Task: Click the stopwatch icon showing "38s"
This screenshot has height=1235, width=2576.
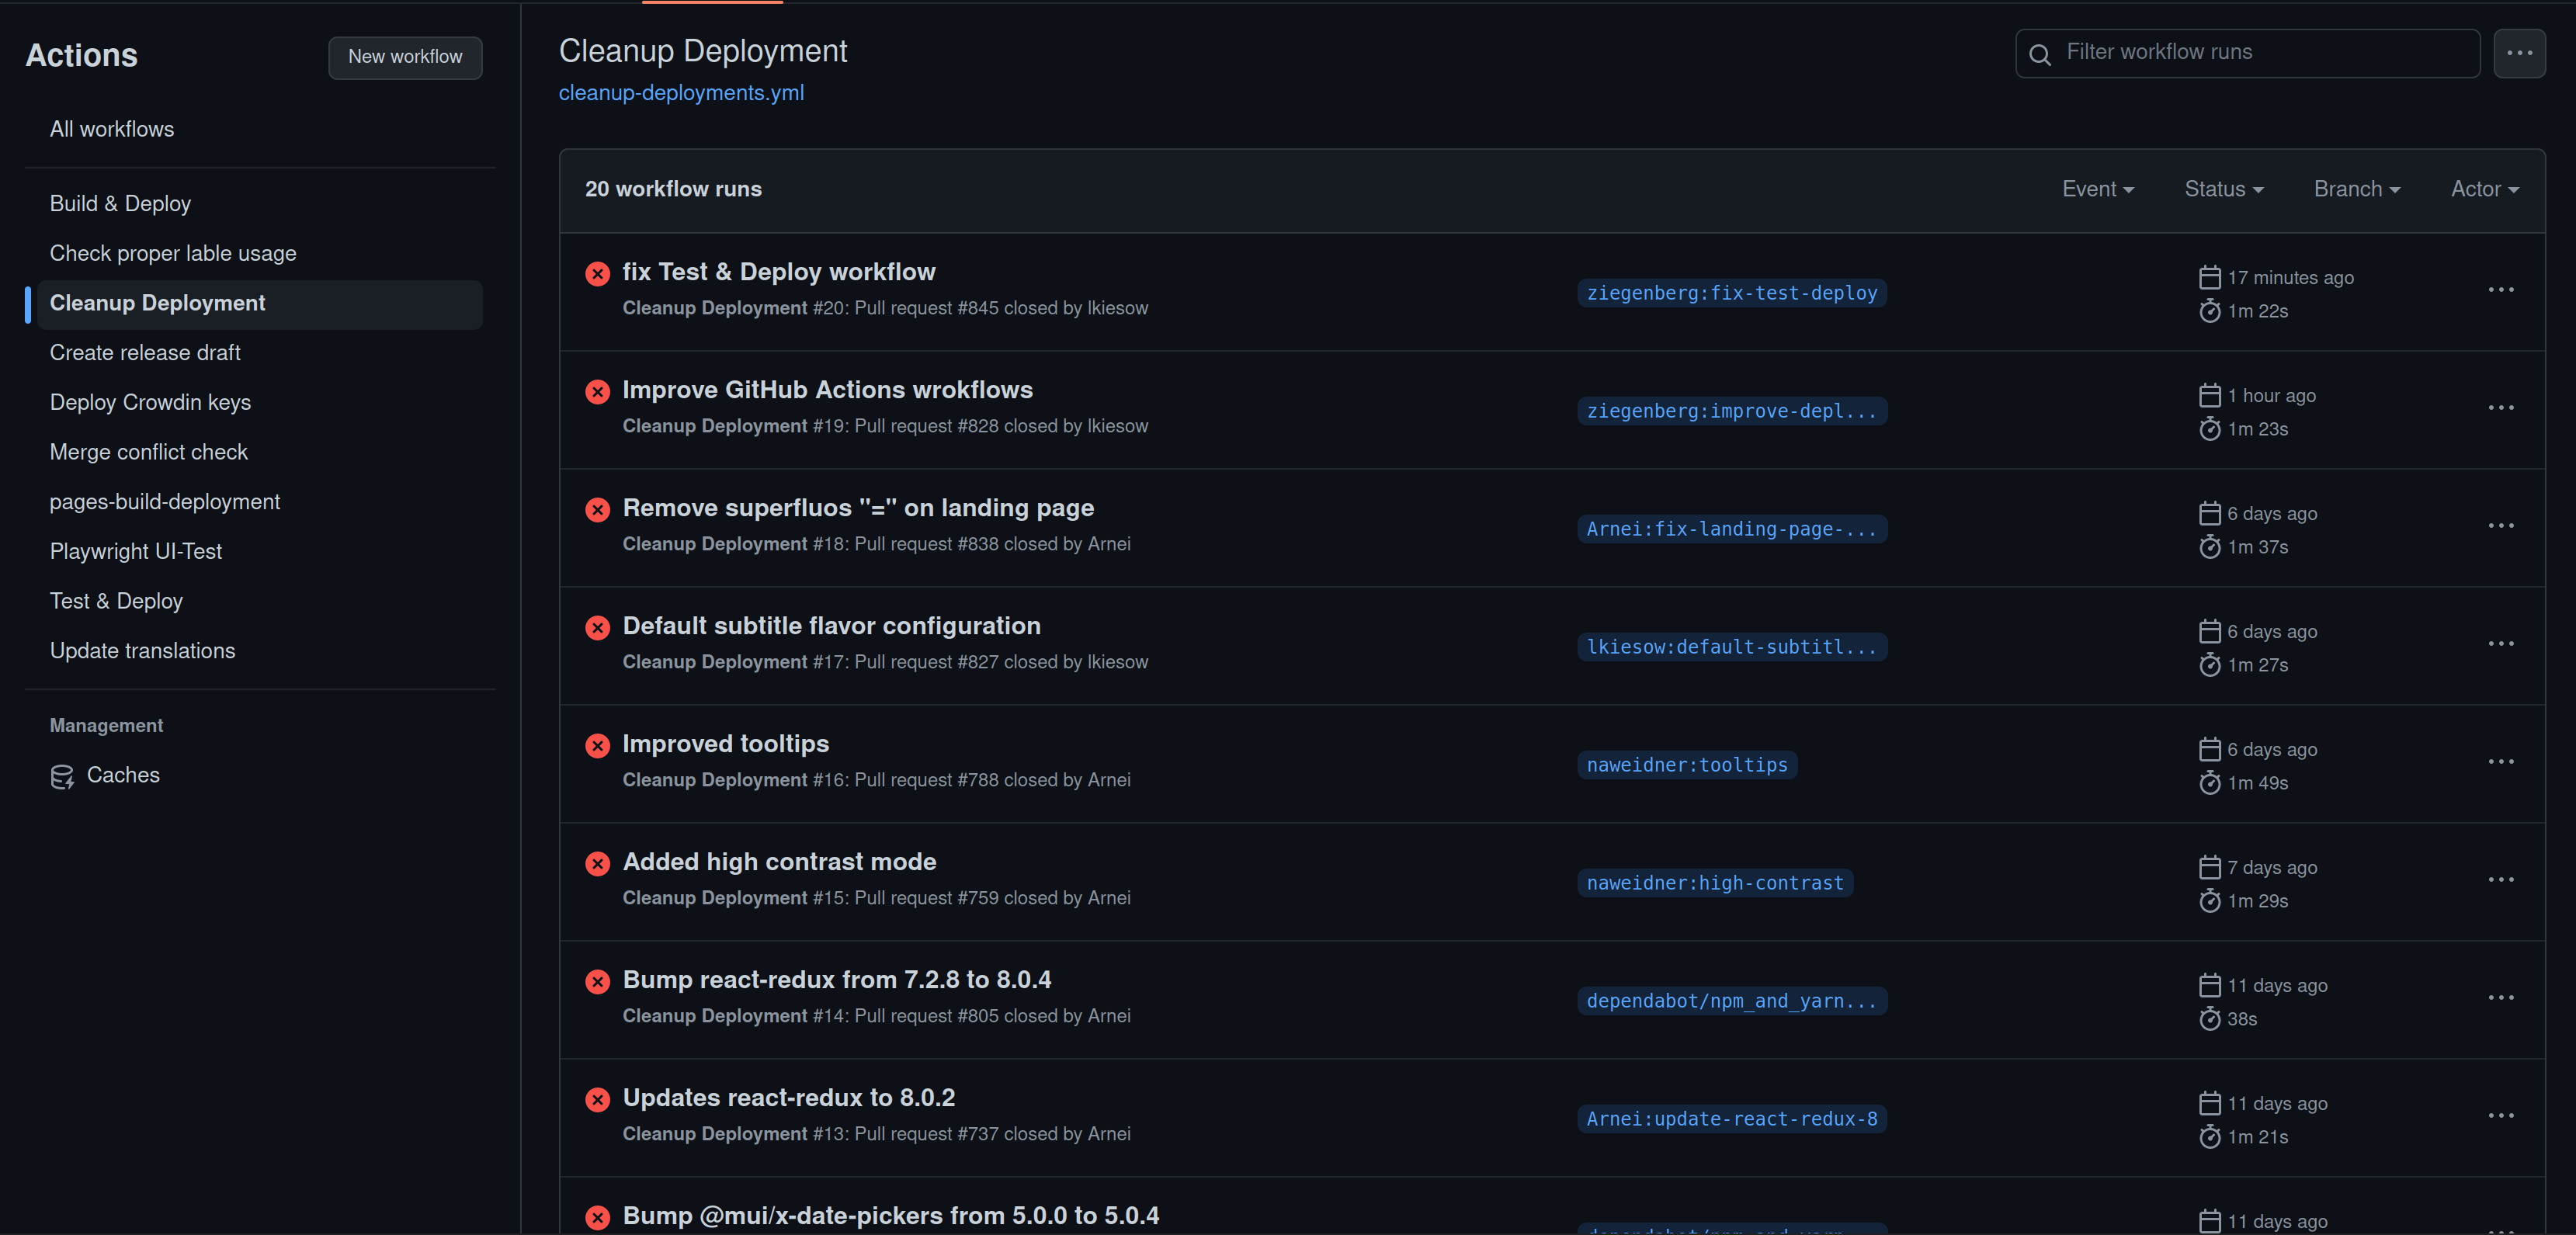Action: pos(2210,1019)
